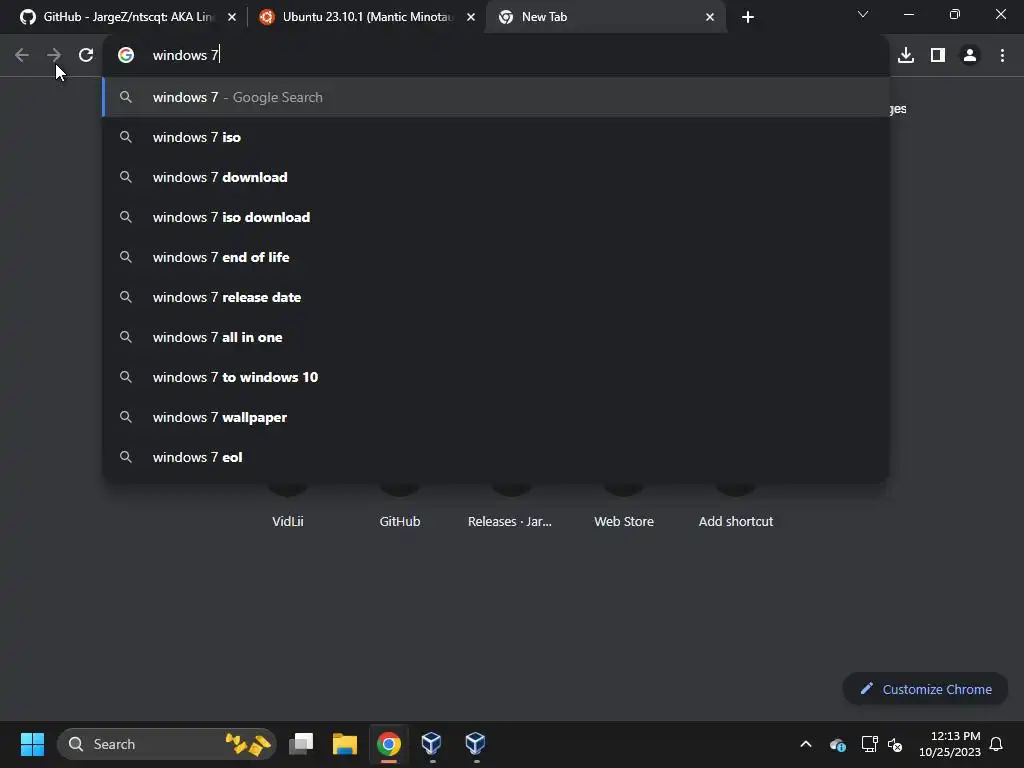The image size is (1024, 768).
Task: Click the address bar containing windows 7
Action: 496,56
